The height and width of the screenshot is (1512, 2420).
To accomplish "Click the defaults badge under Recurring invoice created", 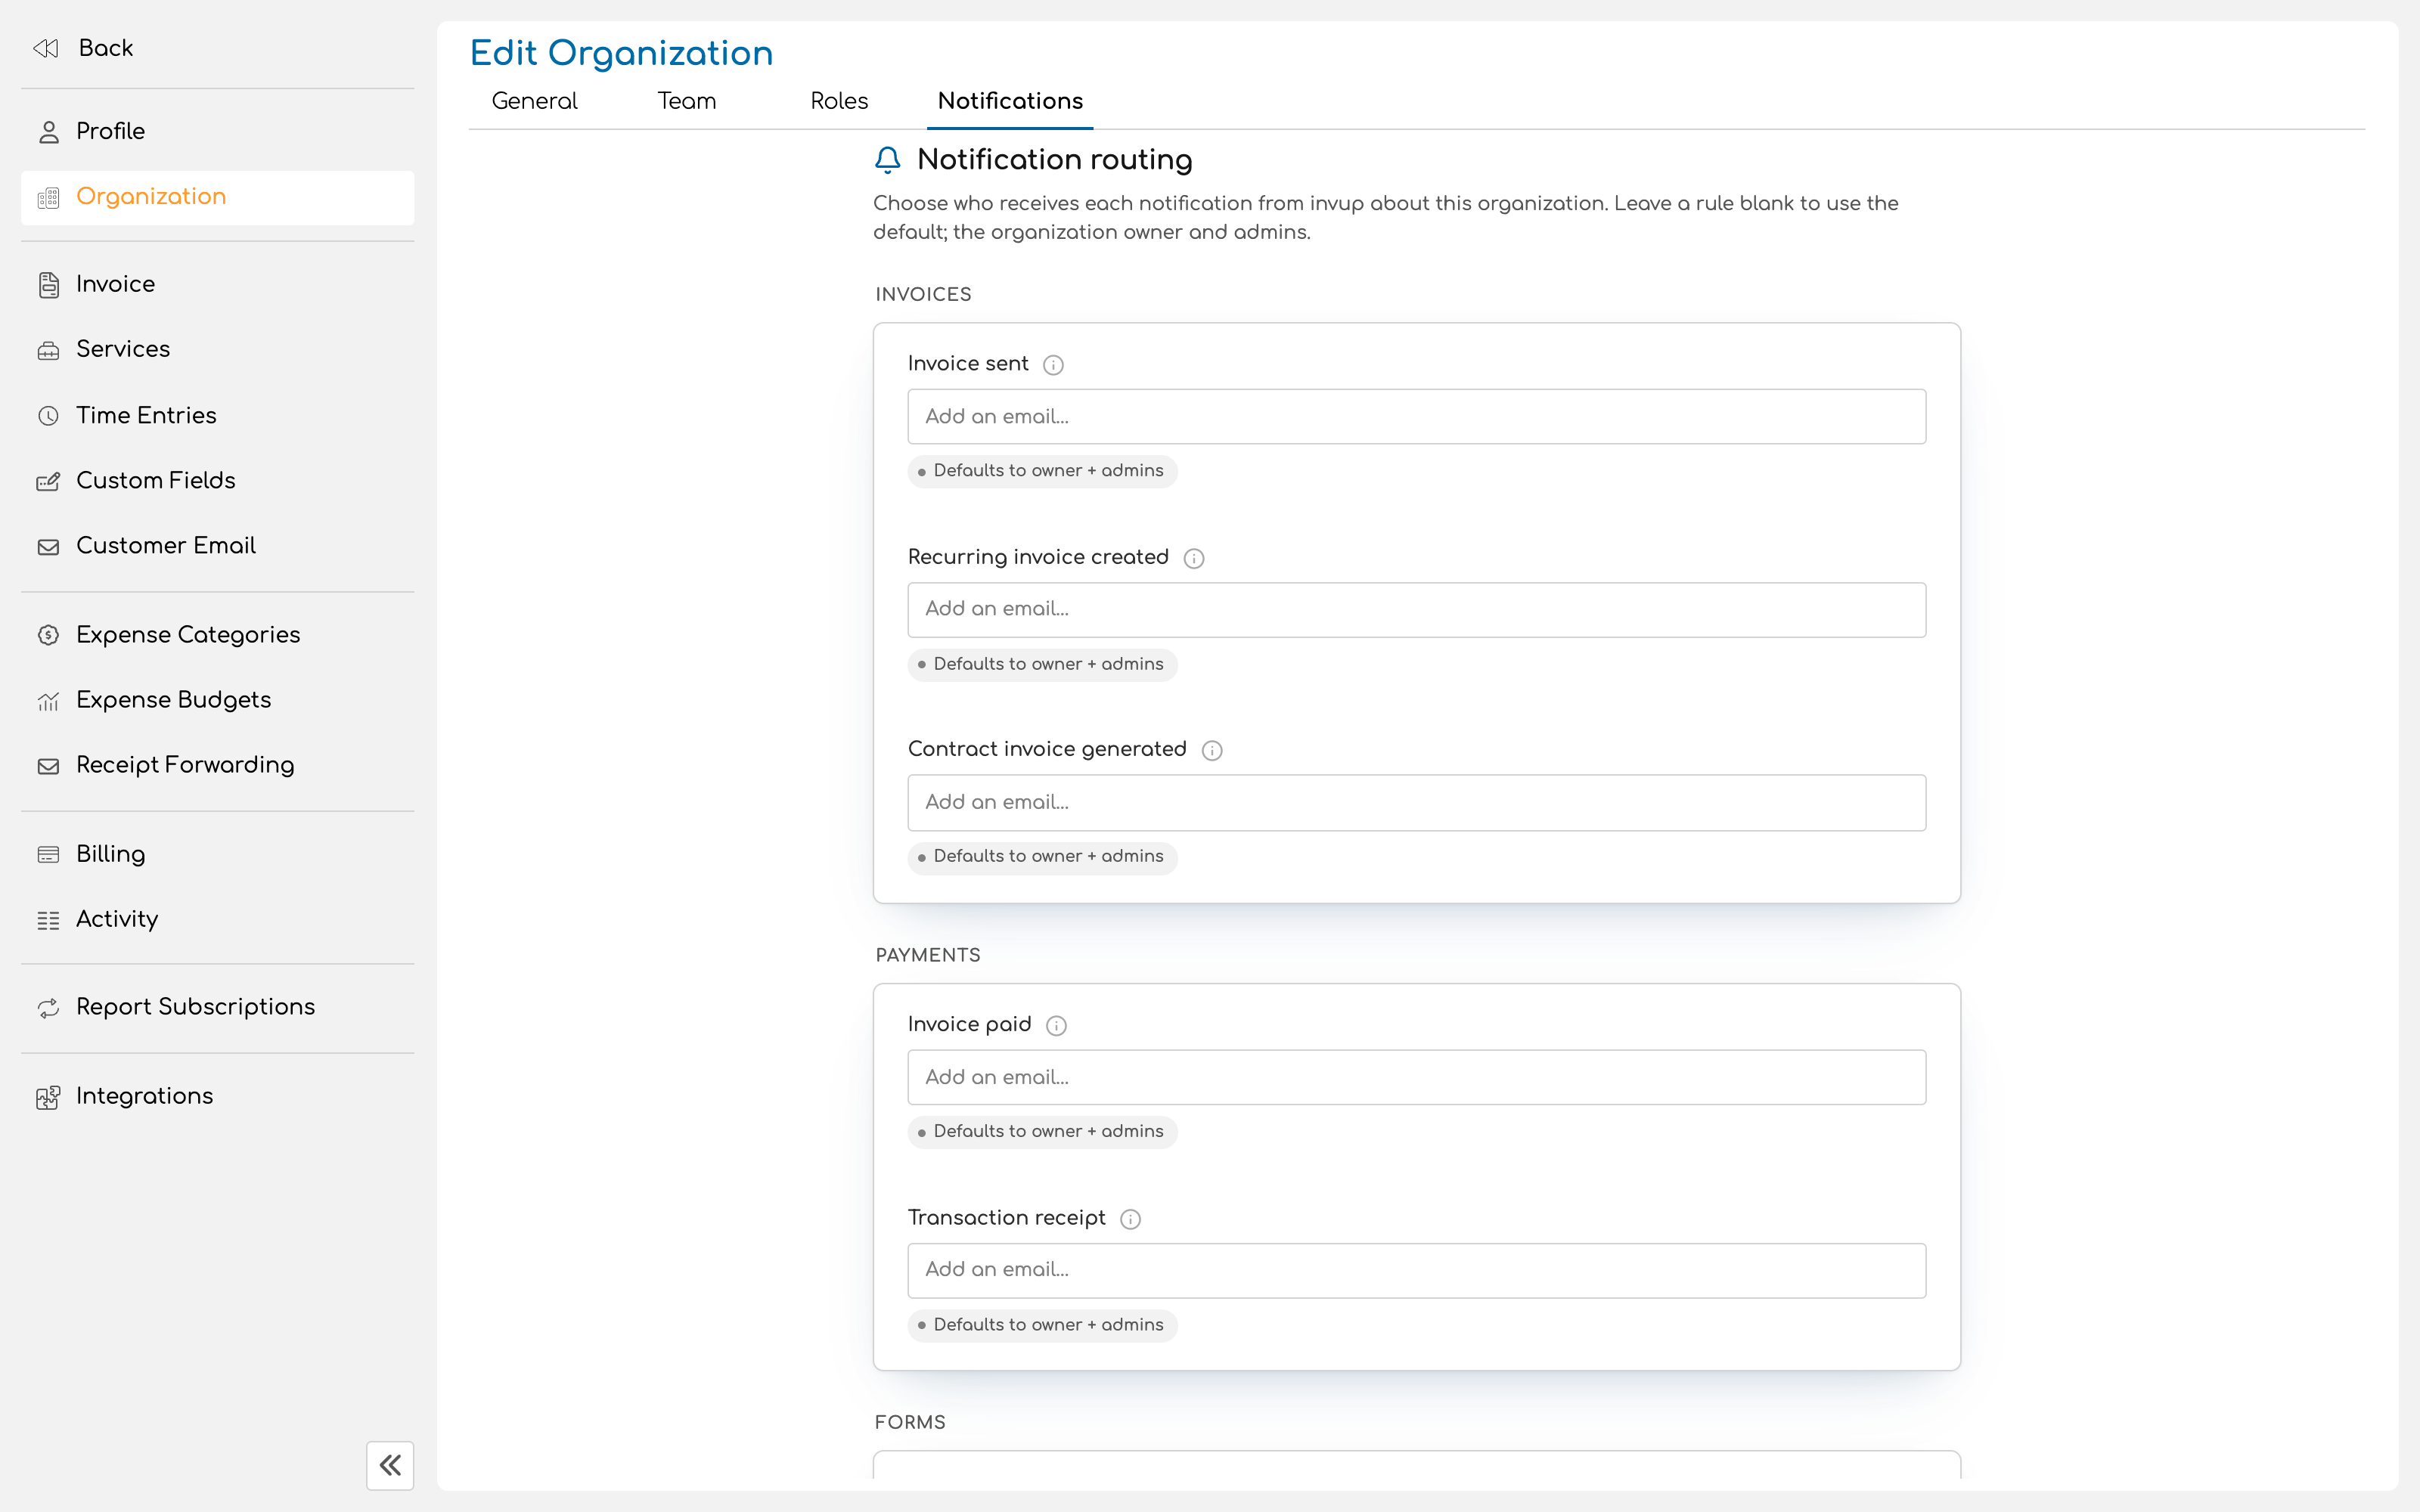I will [1042, 664].
